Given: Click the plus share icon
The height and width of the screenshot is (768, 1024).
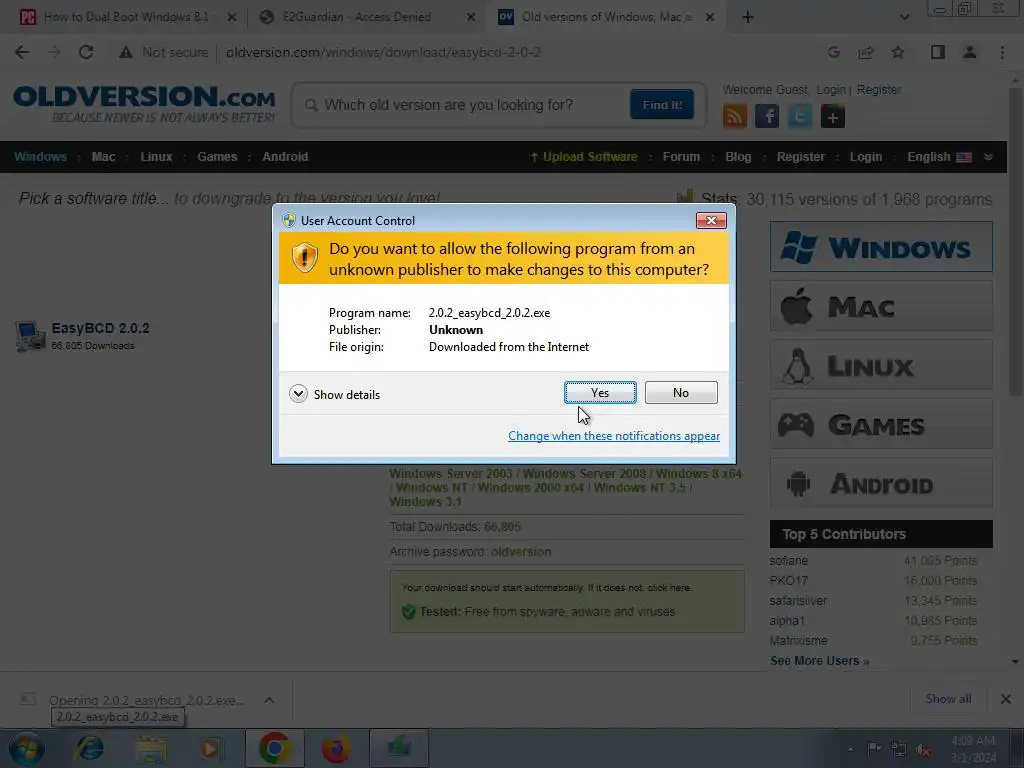Looking at the screenshot, I should [833, 117].
